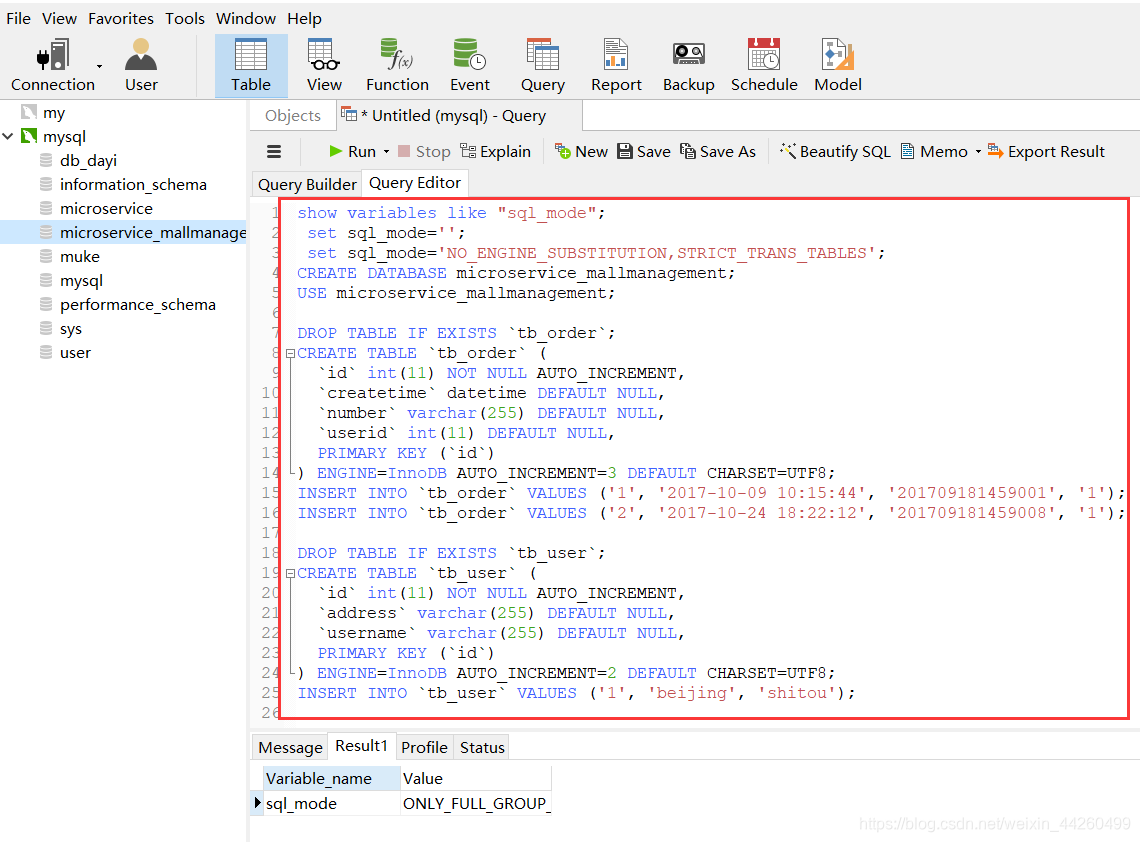
Task: Open the View objects icon
Action: tap(324, 65)
